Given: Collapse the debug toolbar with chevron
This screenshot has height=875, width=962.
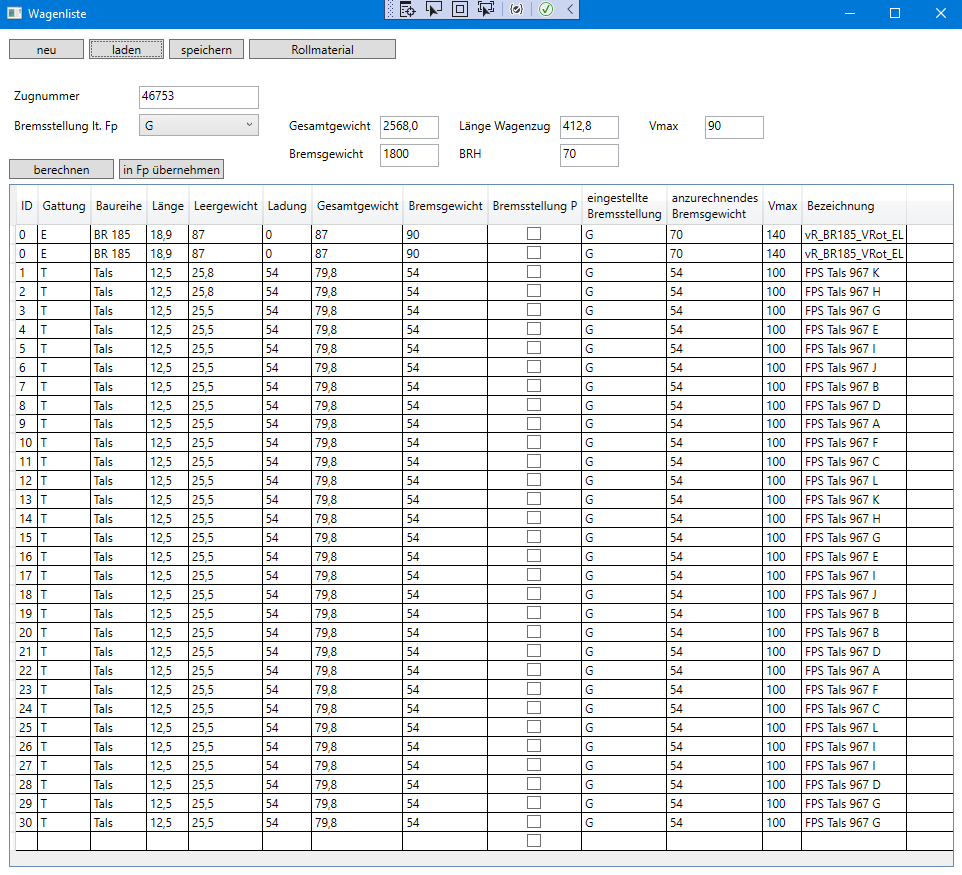Looking at the screenshot, I should 569,9.
